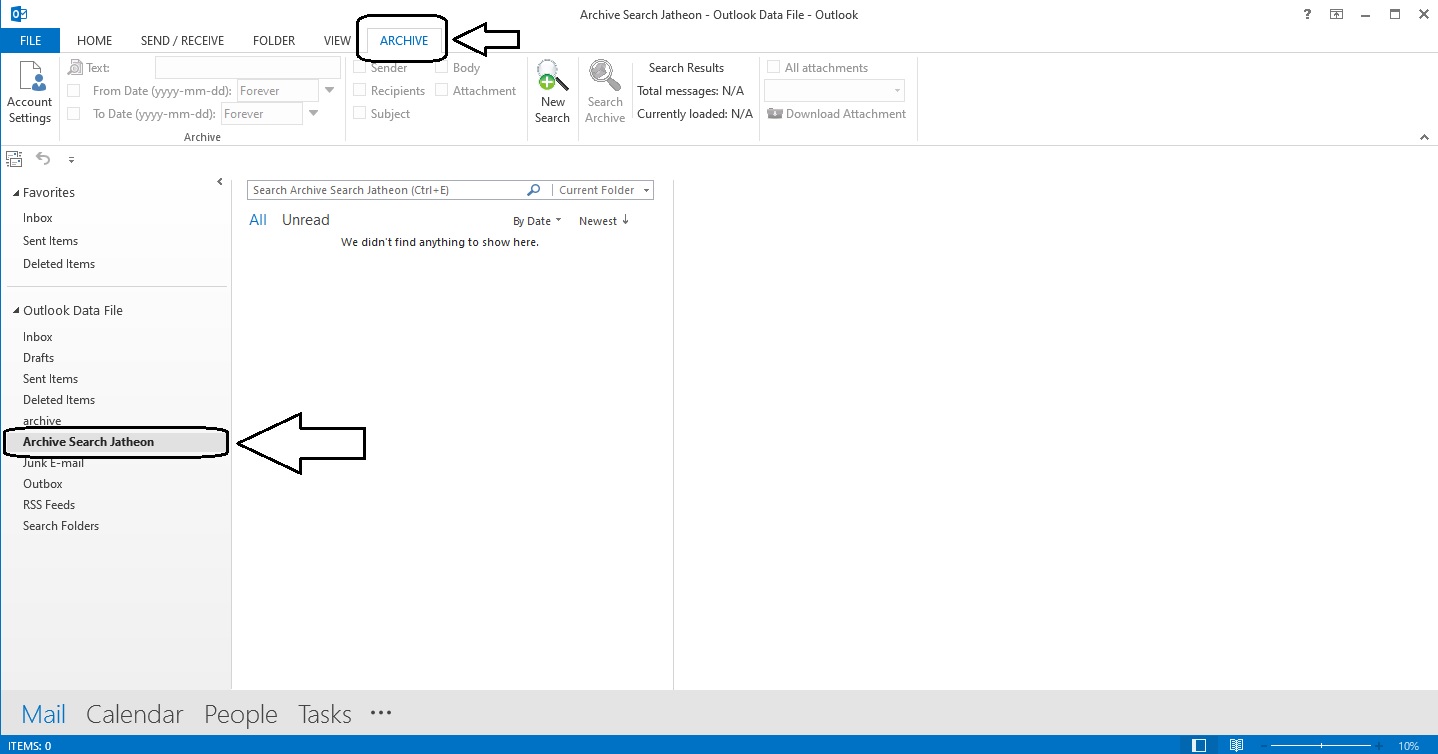The height and width of the screenshot is (754, 1438).
Task: Open Outlook Help question mark
Action: click(x=1308, y=14)
